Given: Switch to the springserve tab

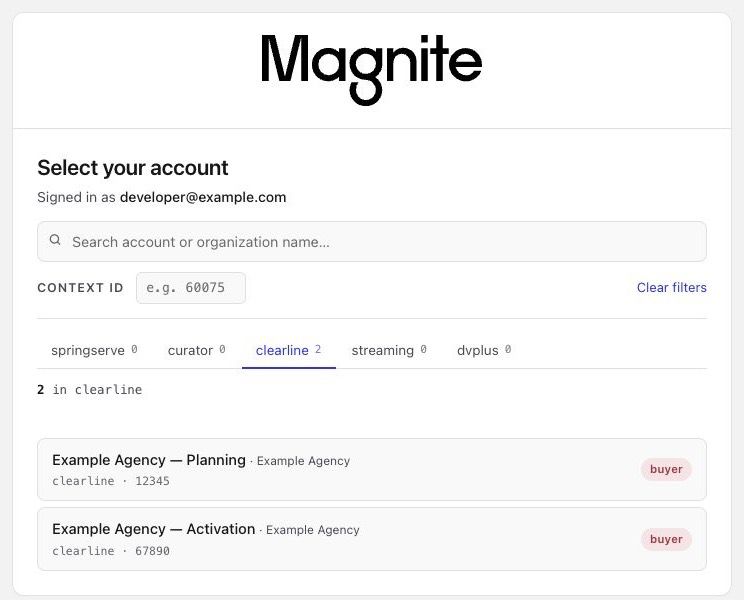Looking at the screenshot, I should (x=94, y=351).
